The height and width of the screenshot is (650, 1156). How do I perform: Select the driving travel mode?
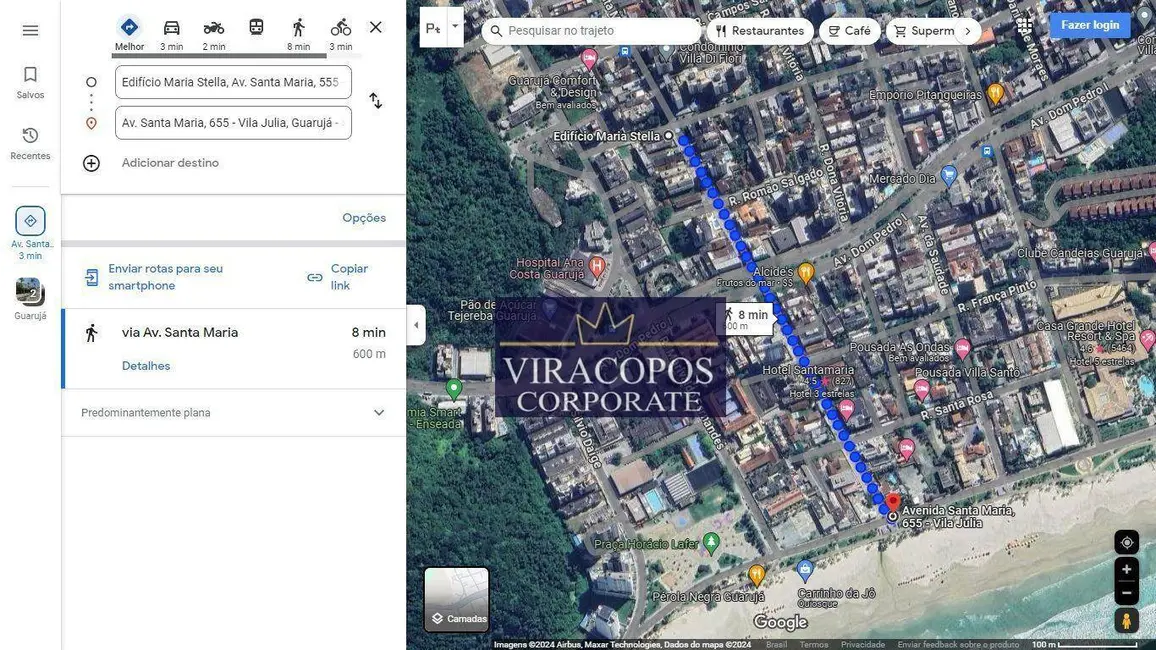[172, 32]
